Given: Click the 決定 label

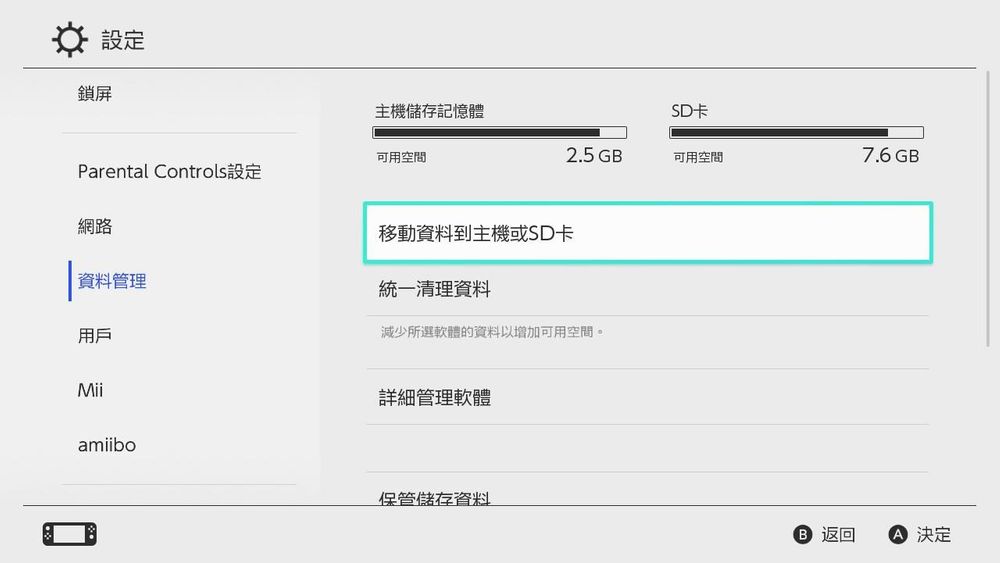Looking at the screenshot, I should tap(934, 534).
